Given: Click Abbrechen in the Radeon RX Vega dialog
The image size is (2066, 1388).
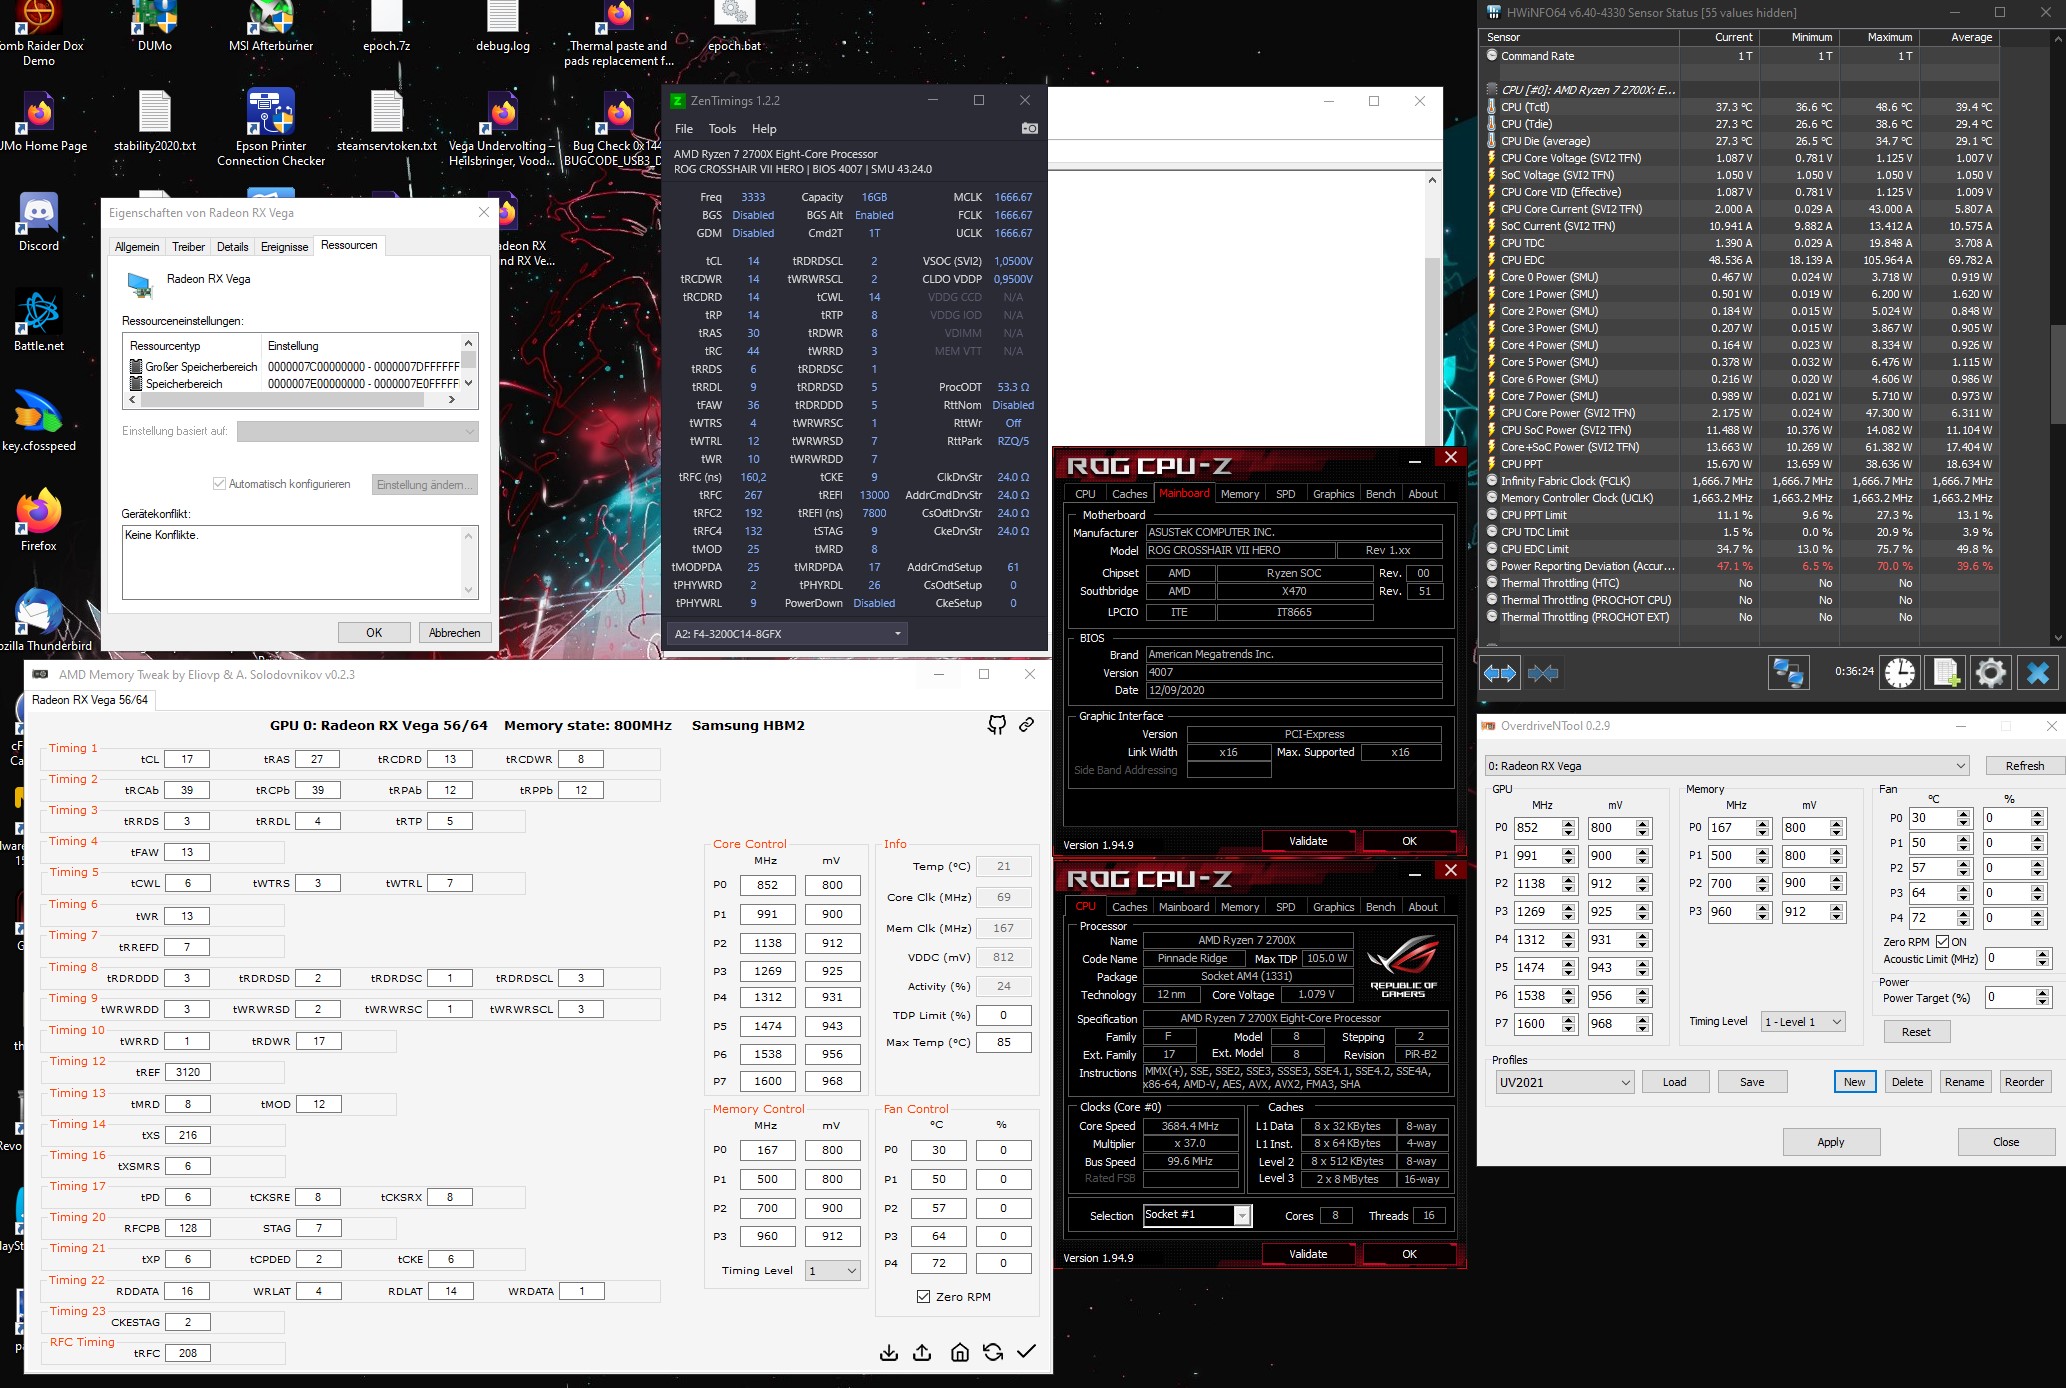Looking at the screenshot, I should click(454, 633).
